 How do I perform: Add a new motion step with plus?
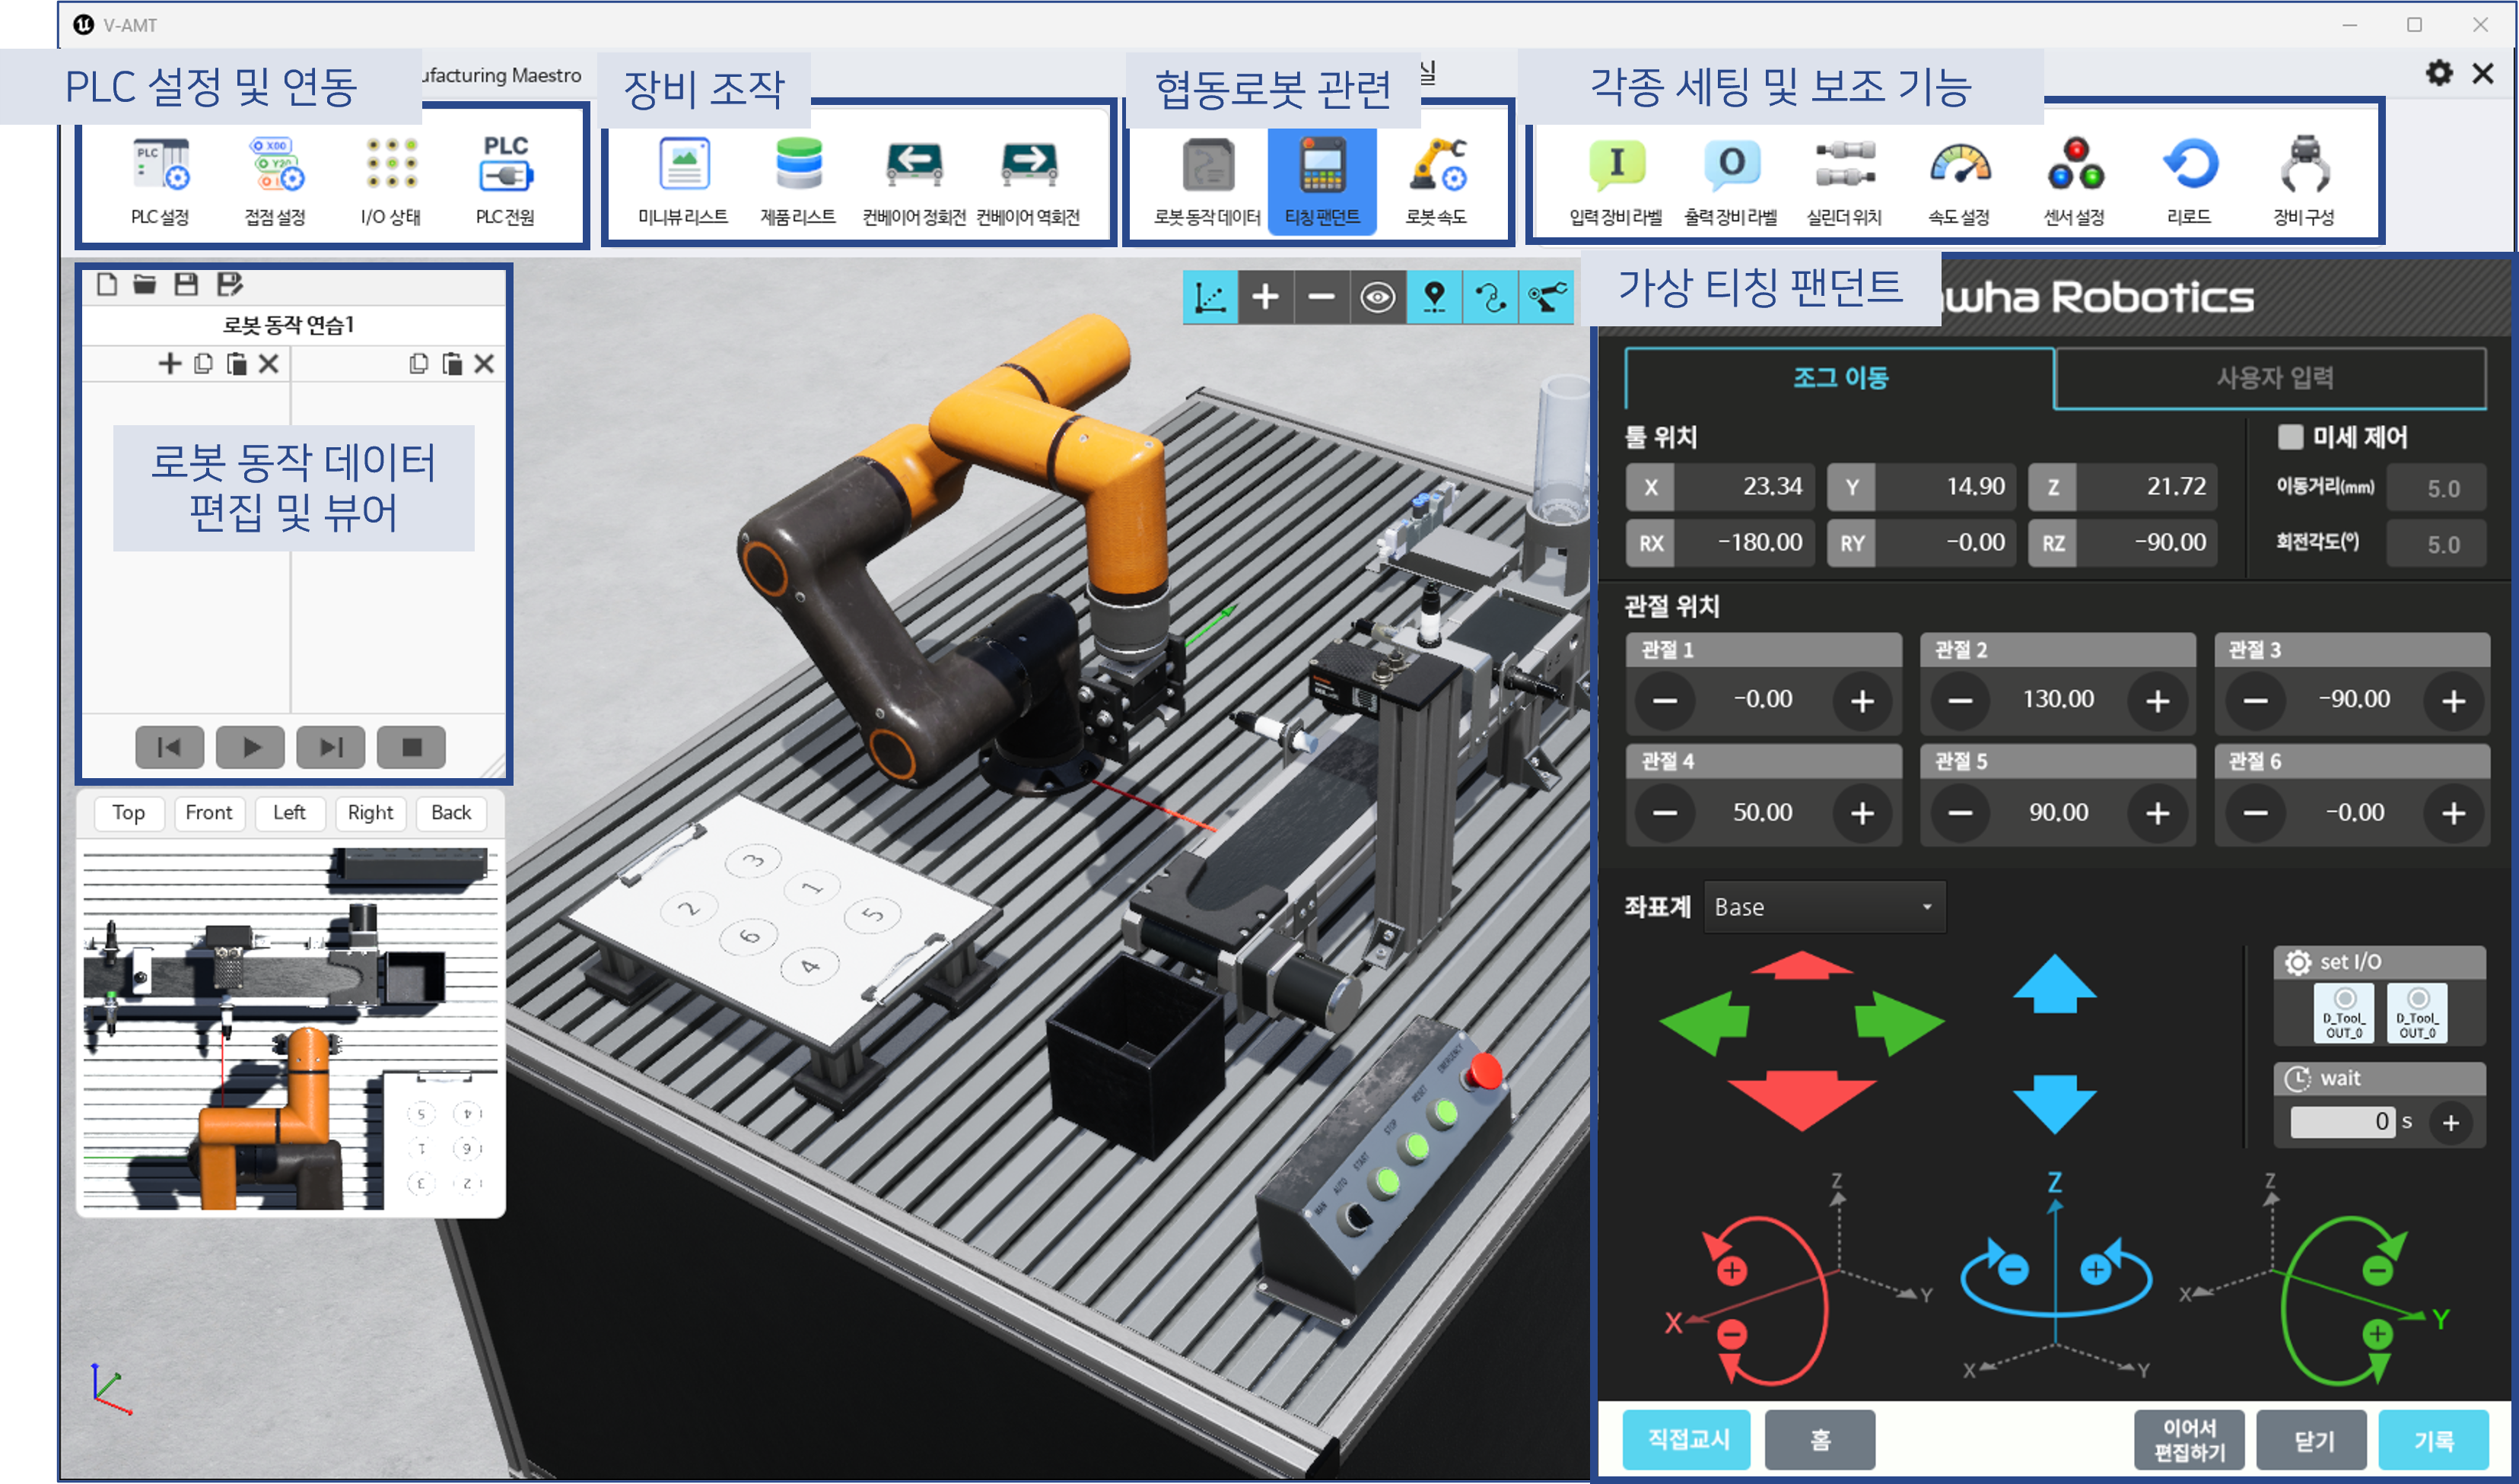pos(170,363)
